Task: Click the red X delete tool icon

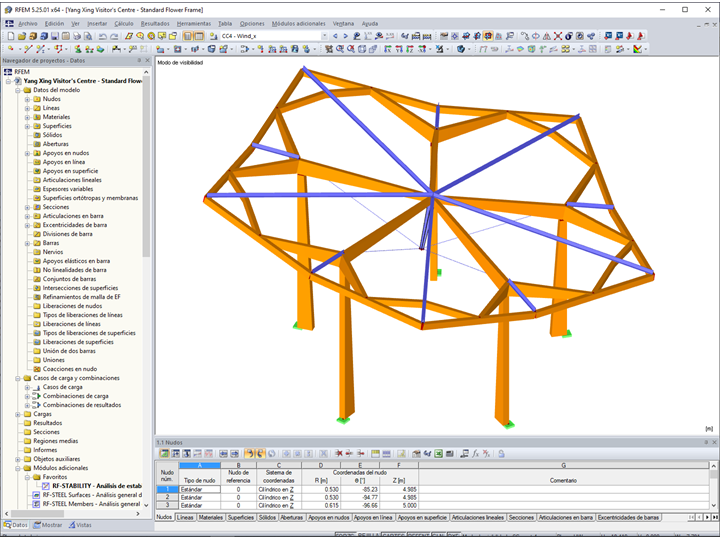Action: pos(558,36)
